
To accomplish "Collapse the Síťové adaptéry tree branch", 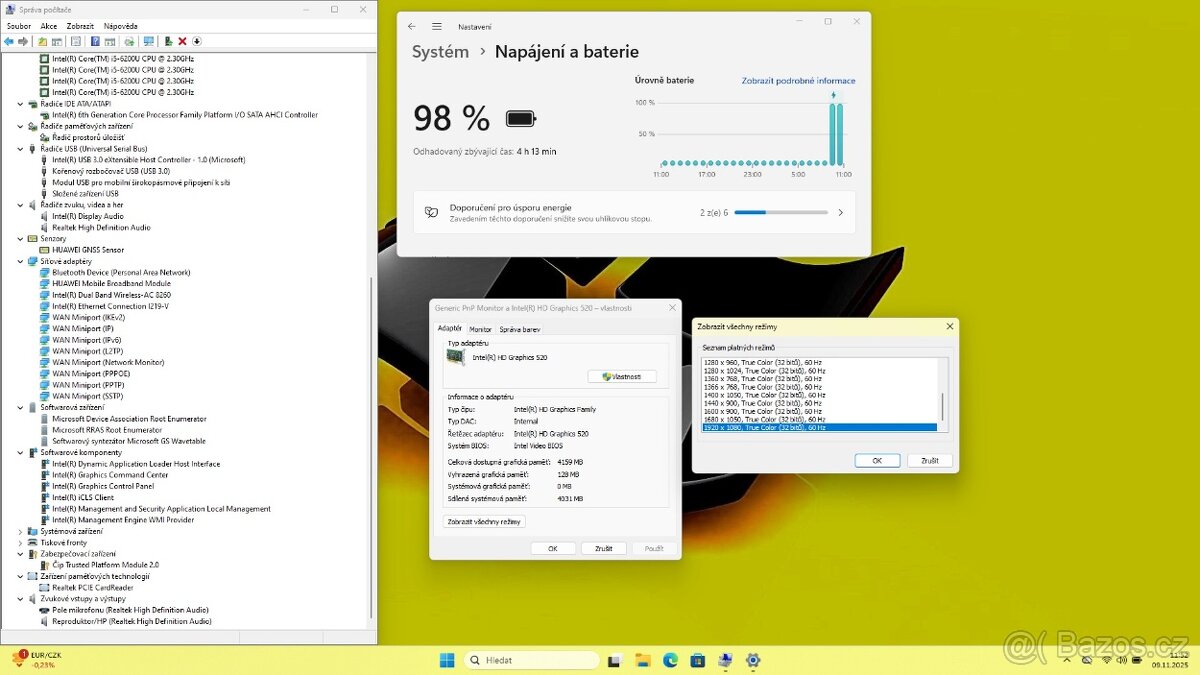I will tap(22, 261).
